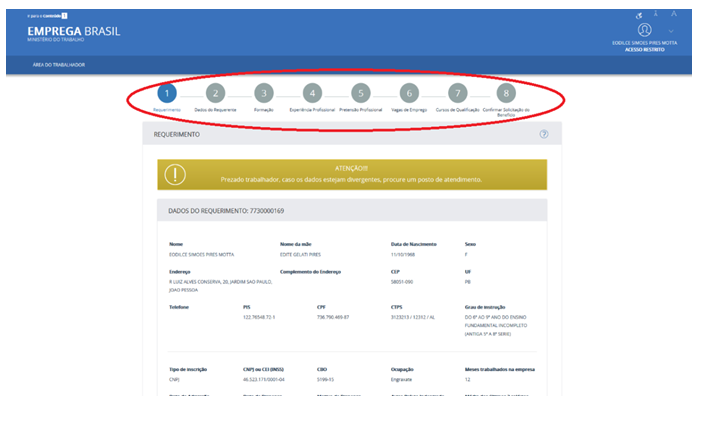Click the yellow warning exclamation icon
The width and height of the screenshot is (701, 424).
pyautogui.click(x=176, y=174)
